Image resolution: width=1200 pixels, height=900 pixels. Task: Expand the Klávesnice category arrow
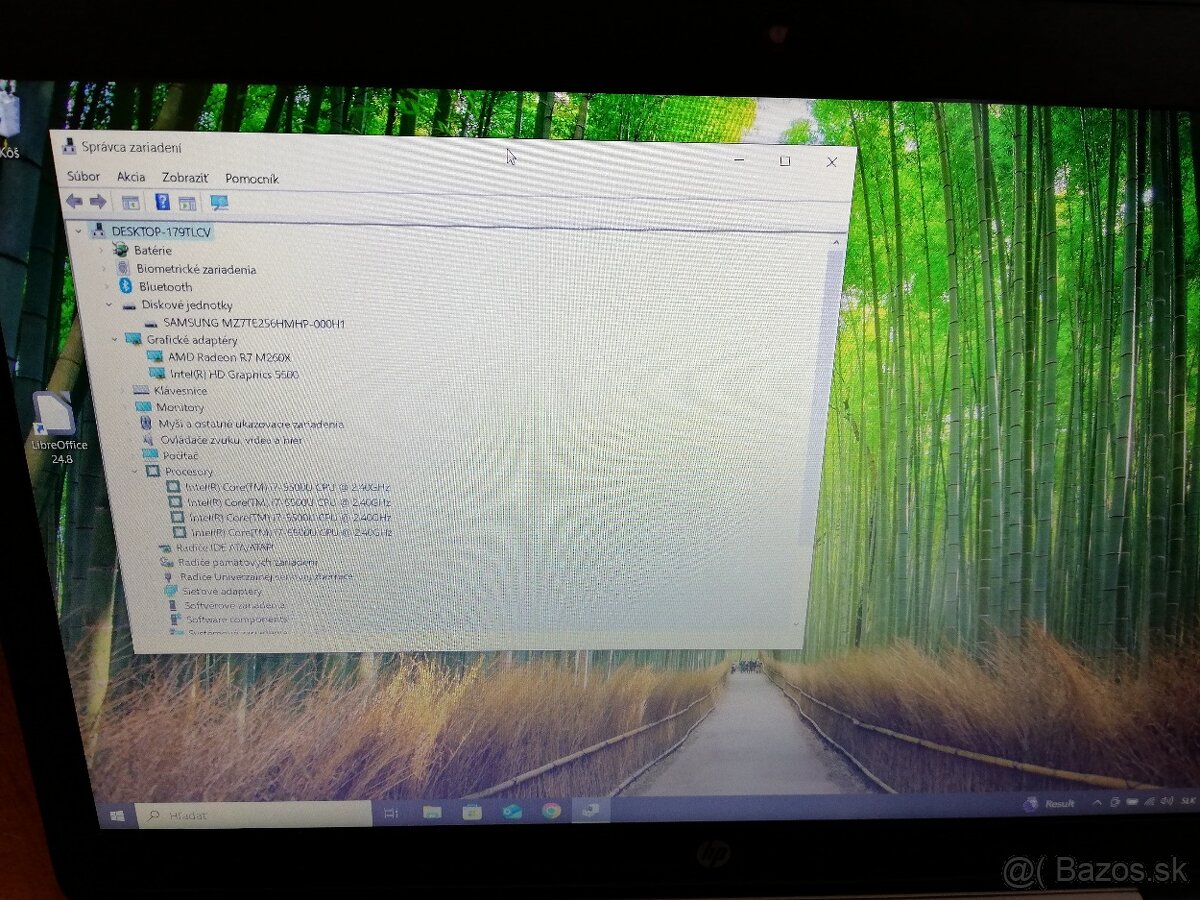point(122,390)
